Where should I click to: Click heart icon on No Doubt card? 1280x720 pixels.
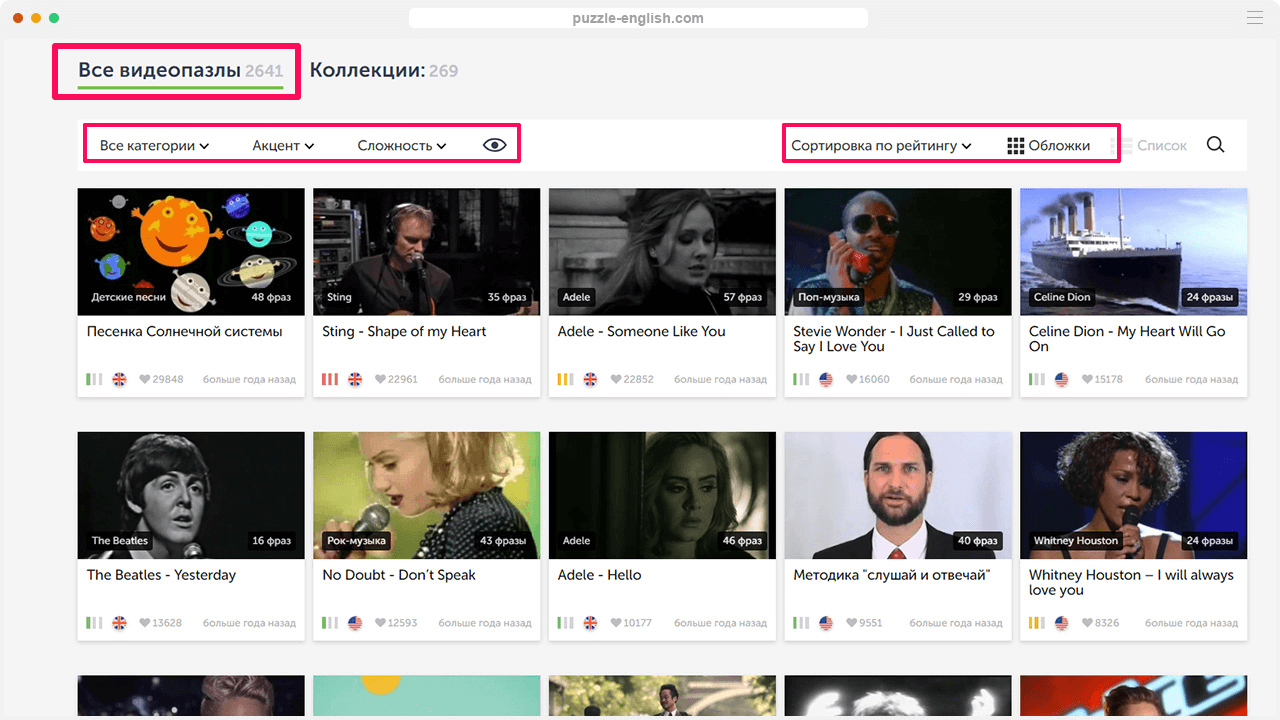point(380,623)
